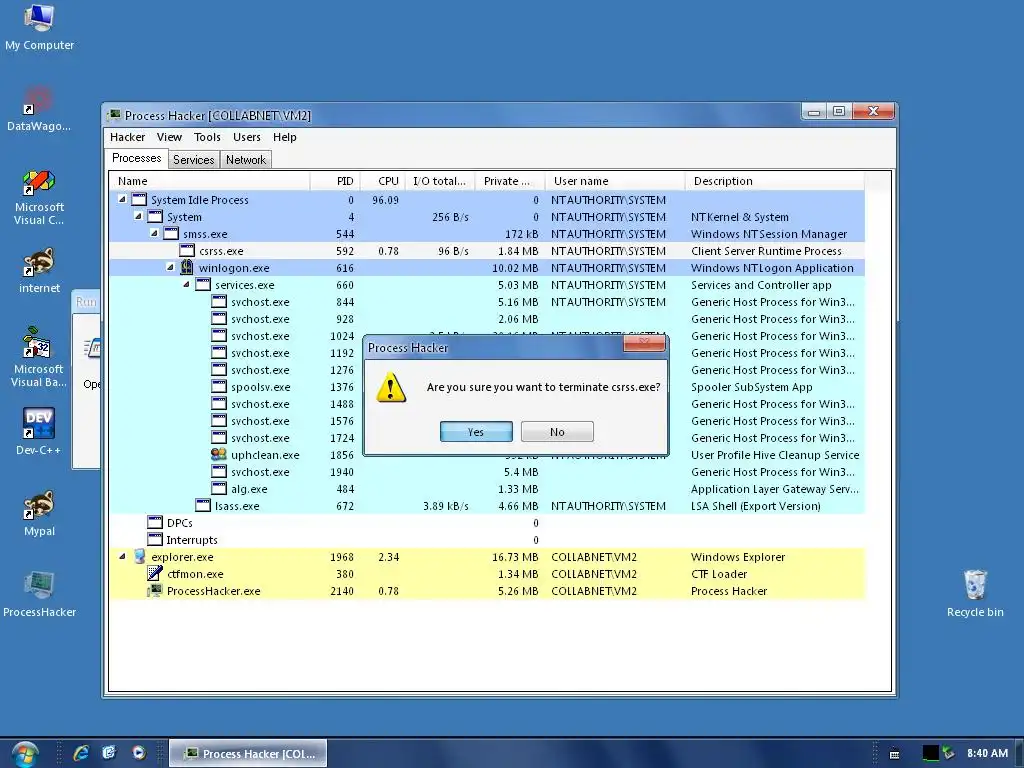Sort by Description column header
The image size is (1024, 768).
(775, 181)
